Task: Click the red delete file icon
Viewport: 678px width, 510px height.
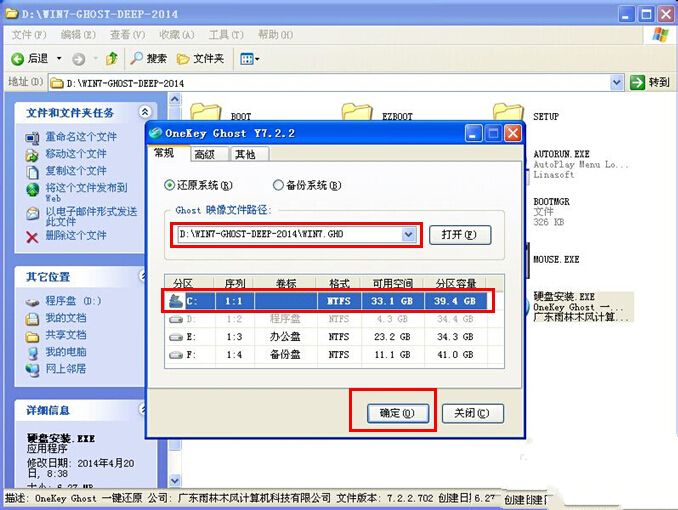Action: click(32, 236)
